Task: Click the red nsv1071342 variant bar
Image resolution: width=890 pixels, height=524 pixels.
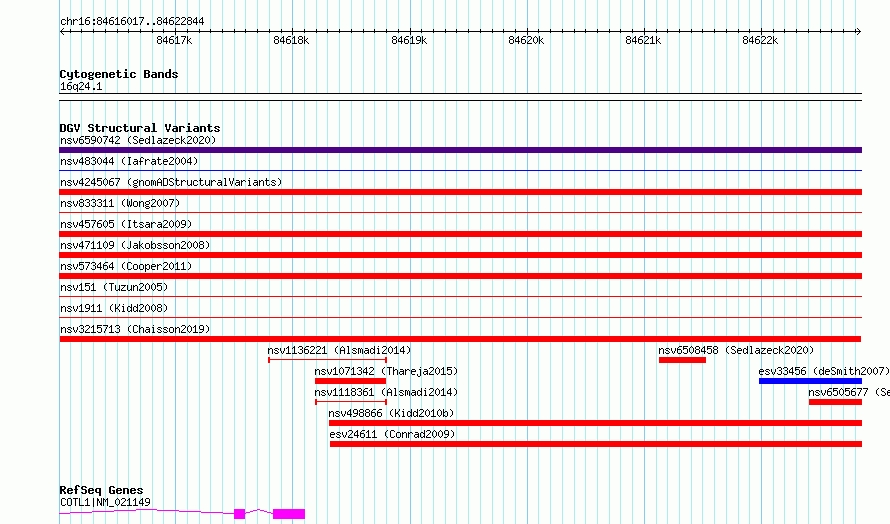Action: (x=350, y=381)
